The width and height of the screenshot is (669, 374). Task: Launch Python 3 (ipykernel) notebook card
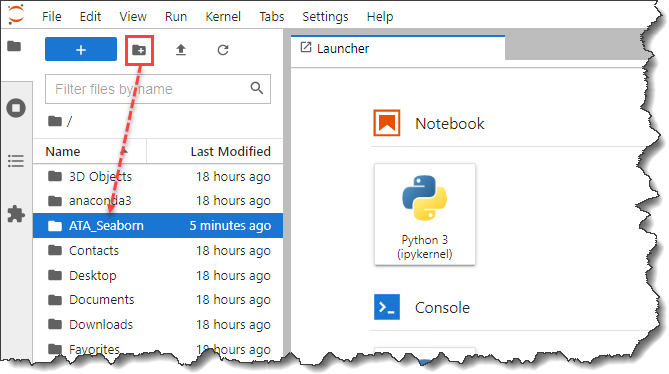coord(425,215)
